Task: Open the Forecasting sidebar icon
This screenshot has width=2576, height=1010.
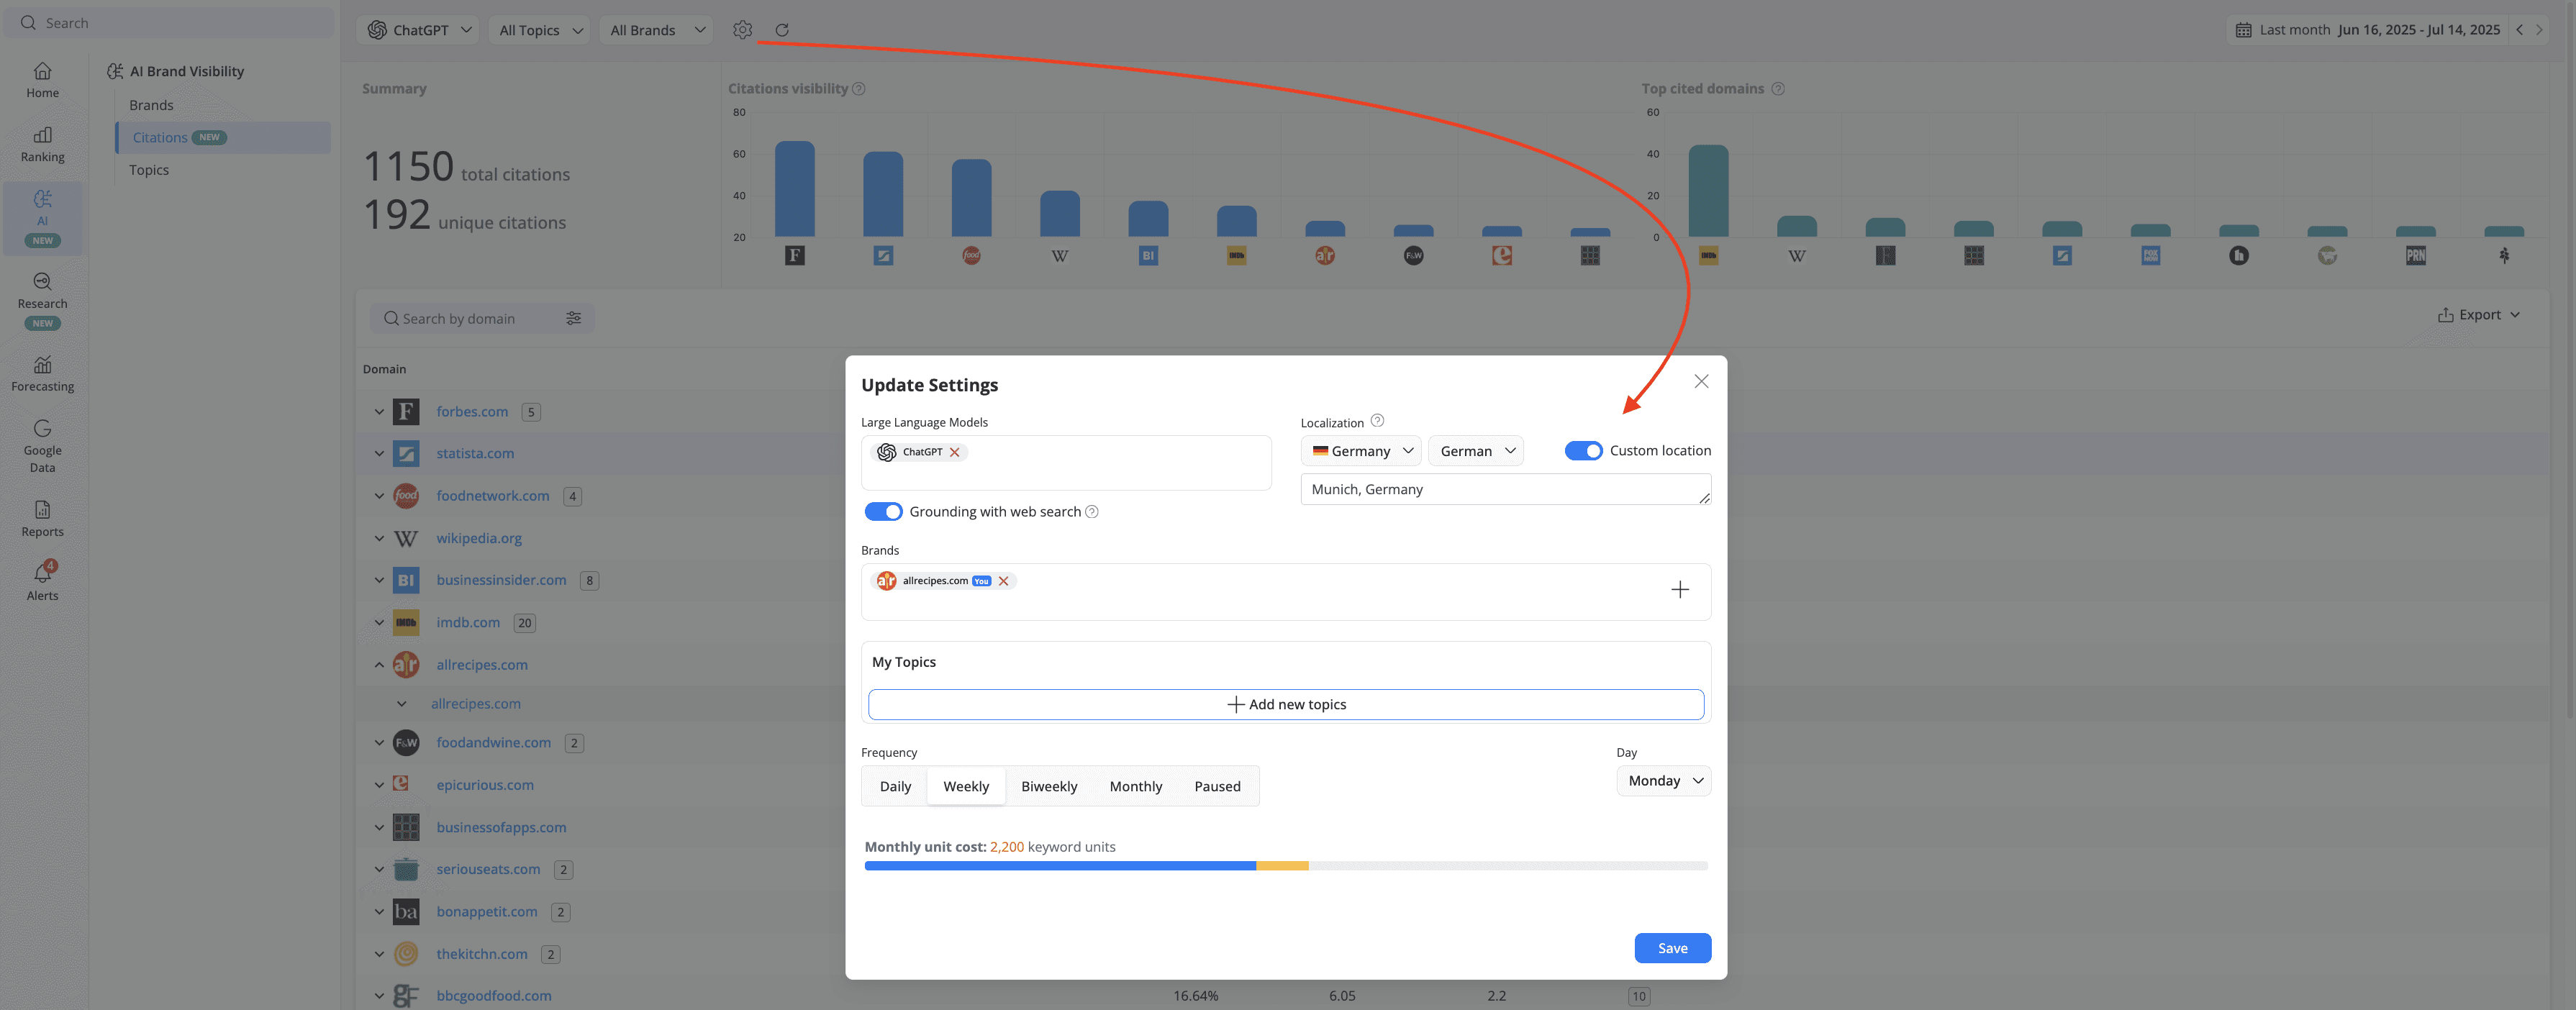Action: (42, 374)
